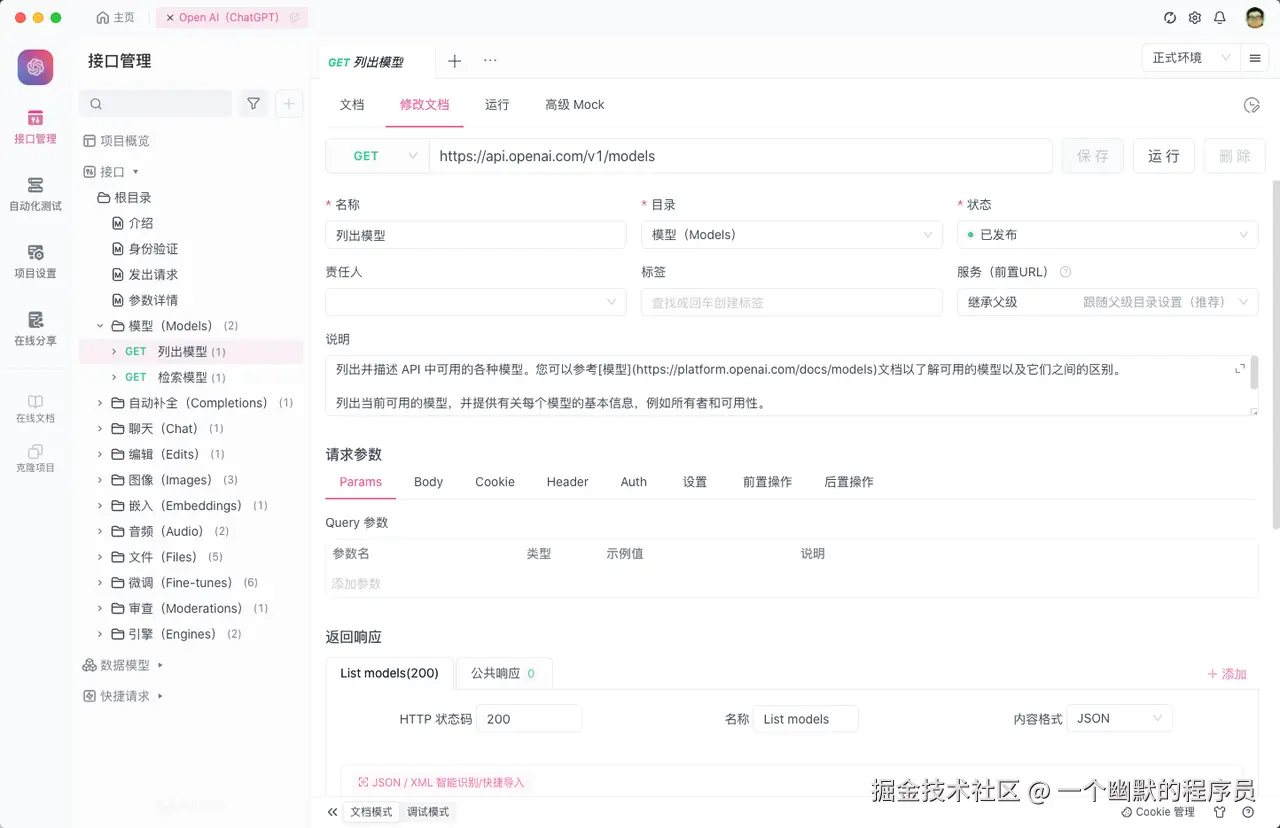This screenshot has width=1280, height=828.
Task: Go to 主页 home tab
Action: point(116,18)
